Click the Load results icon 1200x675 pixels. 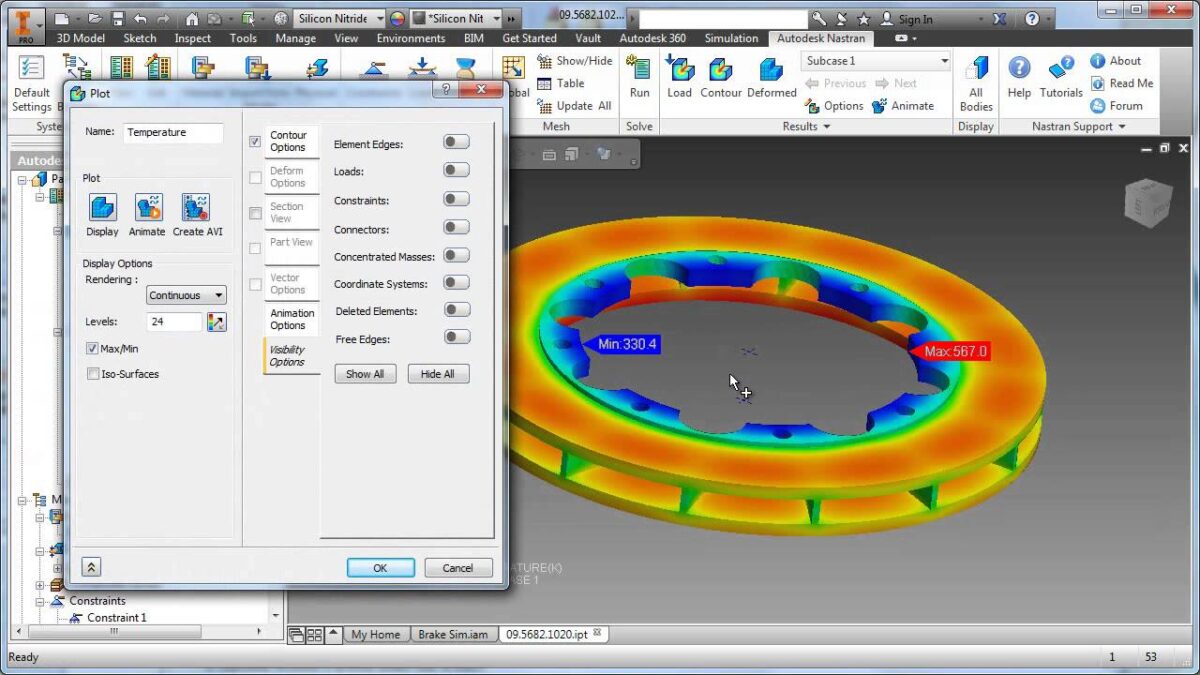coord(680,69)
